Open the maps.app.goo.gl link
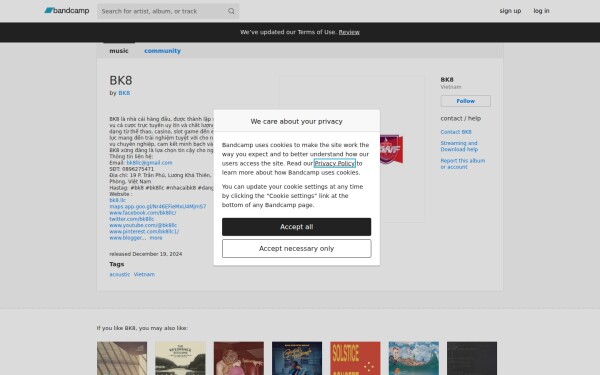600x375 pixels. click(158, 207)
